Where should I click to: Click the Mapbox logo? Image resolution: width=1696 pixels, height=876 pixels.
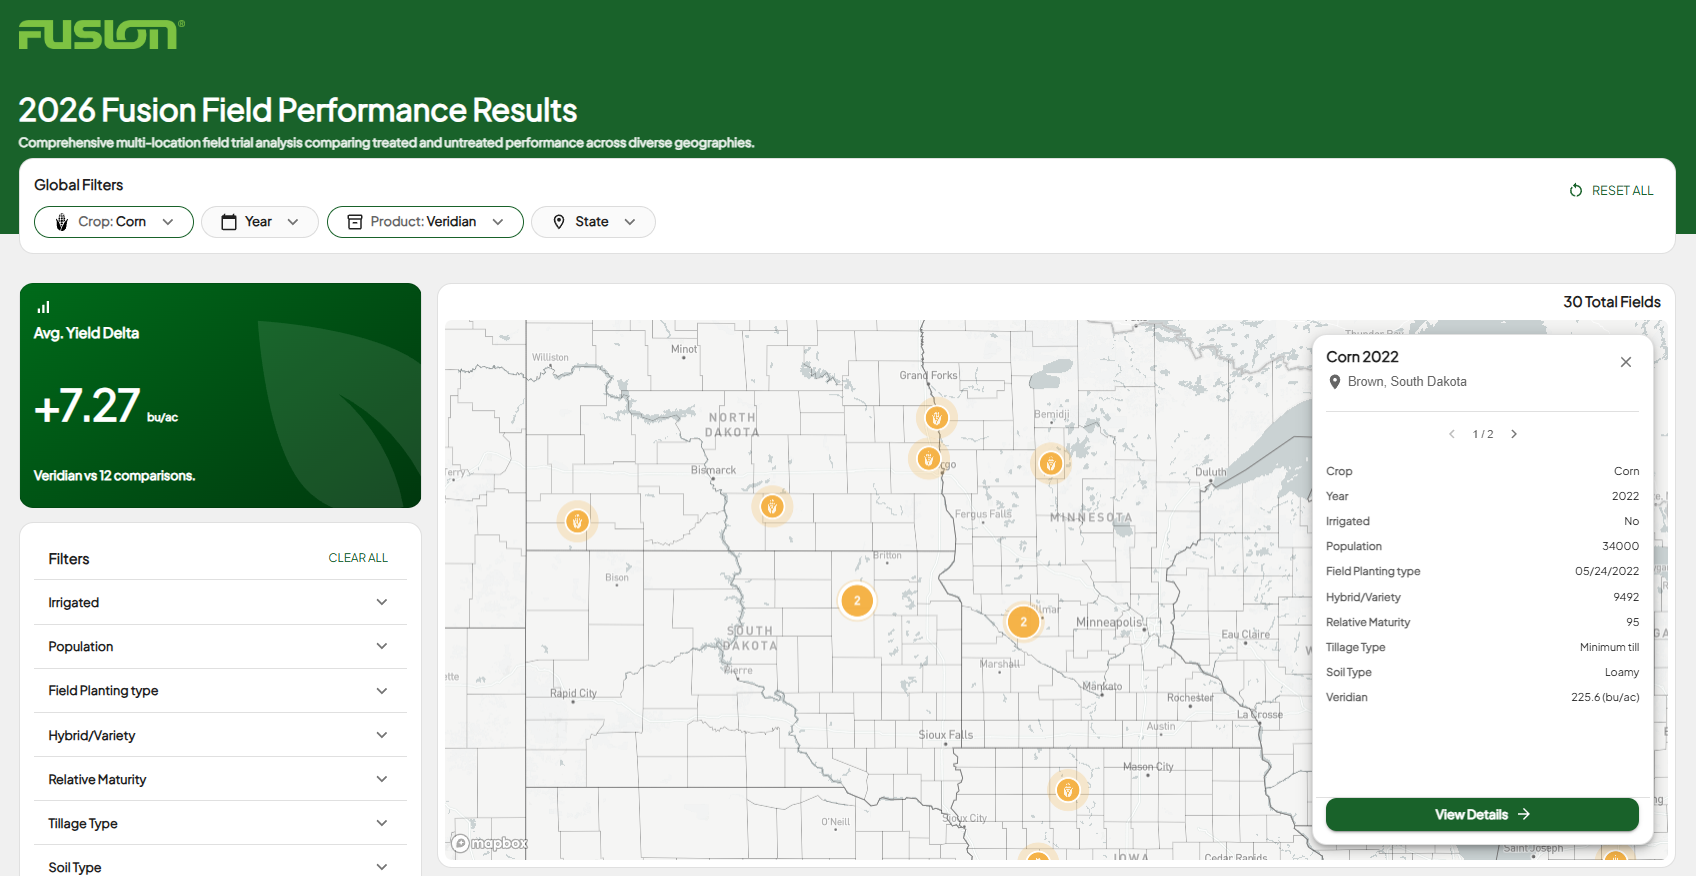489,843
